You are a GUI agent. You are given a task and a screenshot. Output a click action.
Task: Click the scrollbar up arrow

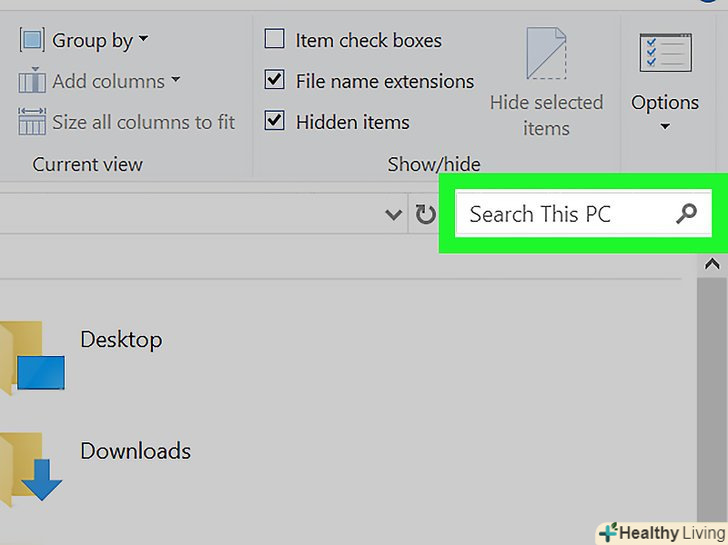click(x=712, y=265)
